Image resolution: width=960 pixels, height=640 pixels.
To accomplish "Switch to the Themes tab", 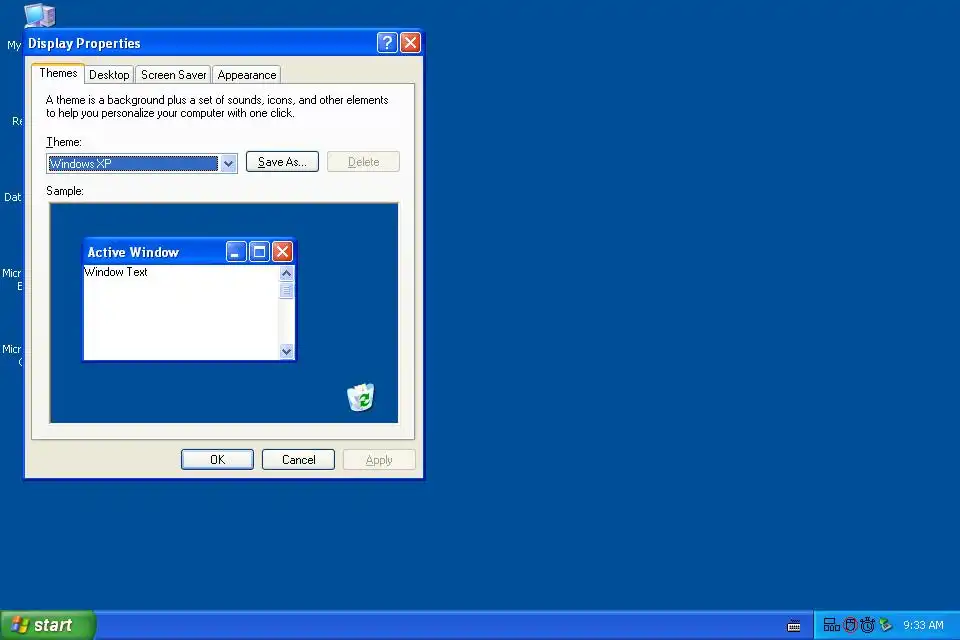I will pyautogui.click(x=58, y=73).
